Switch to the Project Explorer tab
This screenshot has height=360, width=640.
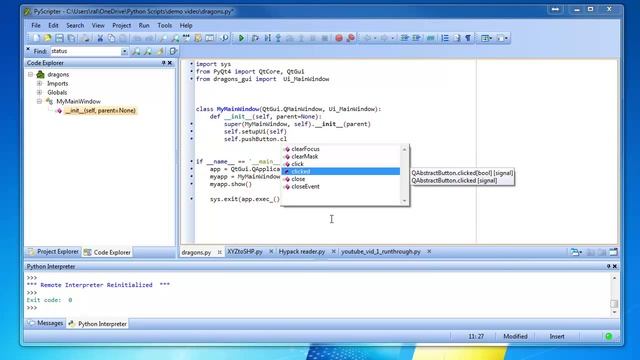point(53,252)
